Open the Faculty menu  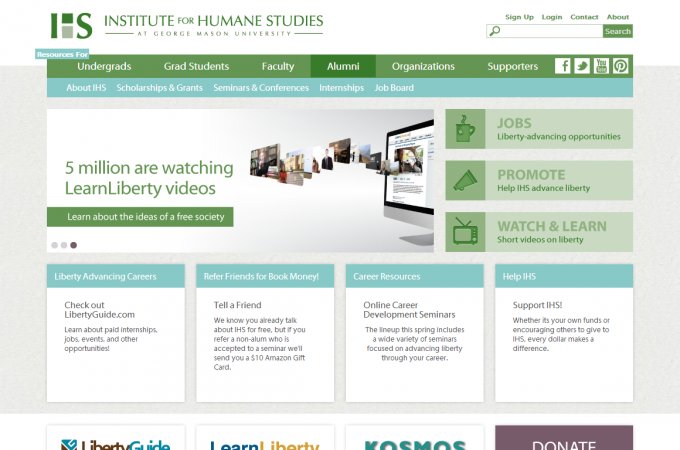pos(278,66)
